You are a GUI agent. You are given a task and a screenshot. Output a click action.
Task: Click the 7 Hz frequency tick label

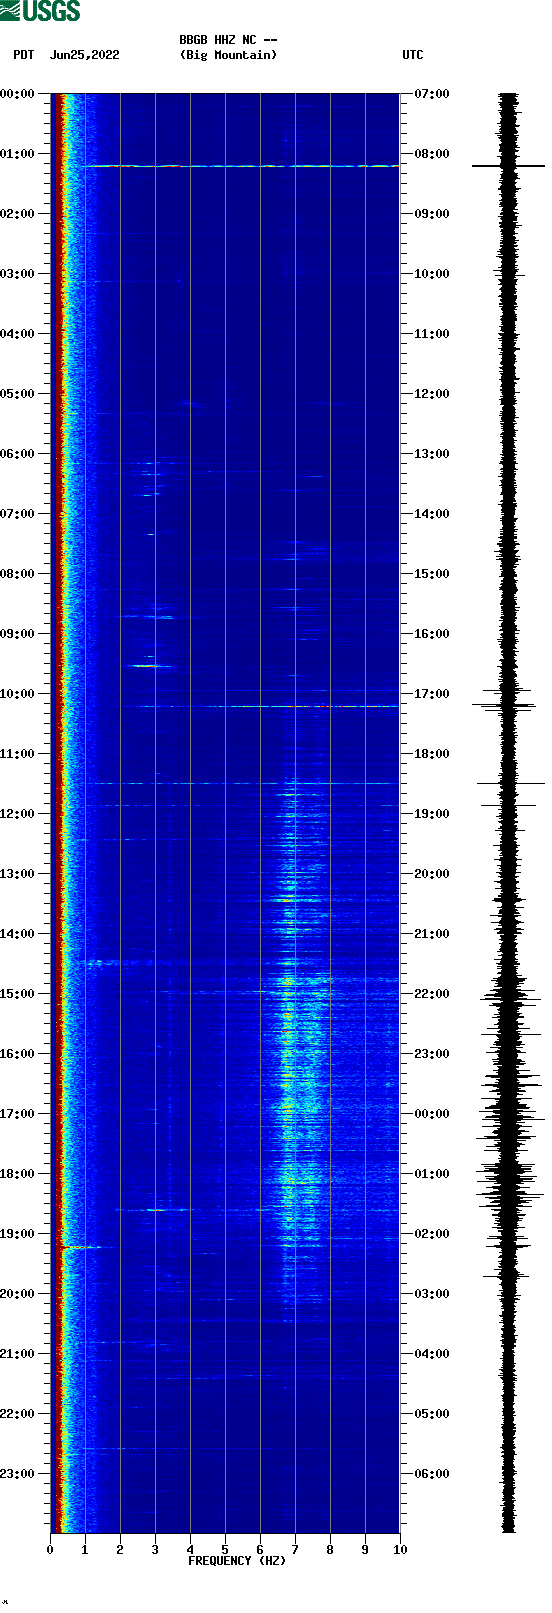coord(295,1550)
